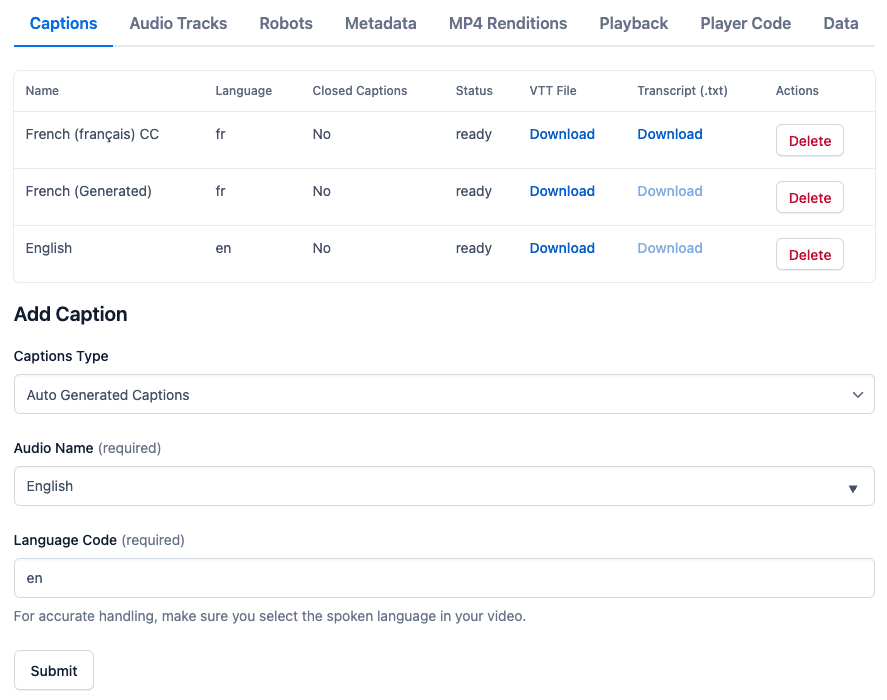
Task: Switch to the Playback tab
Action: [634, 23]
